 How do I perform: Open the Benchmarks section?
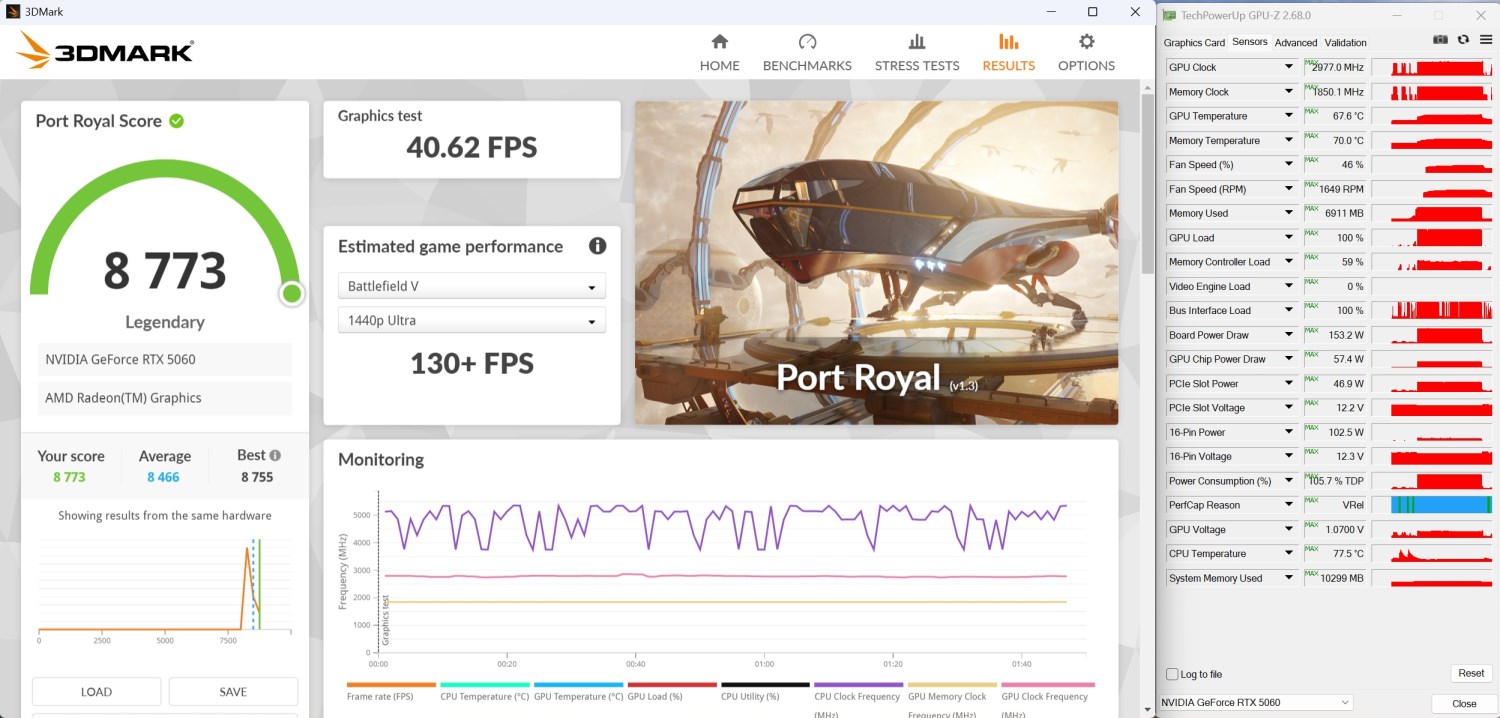tap(807, 53)
